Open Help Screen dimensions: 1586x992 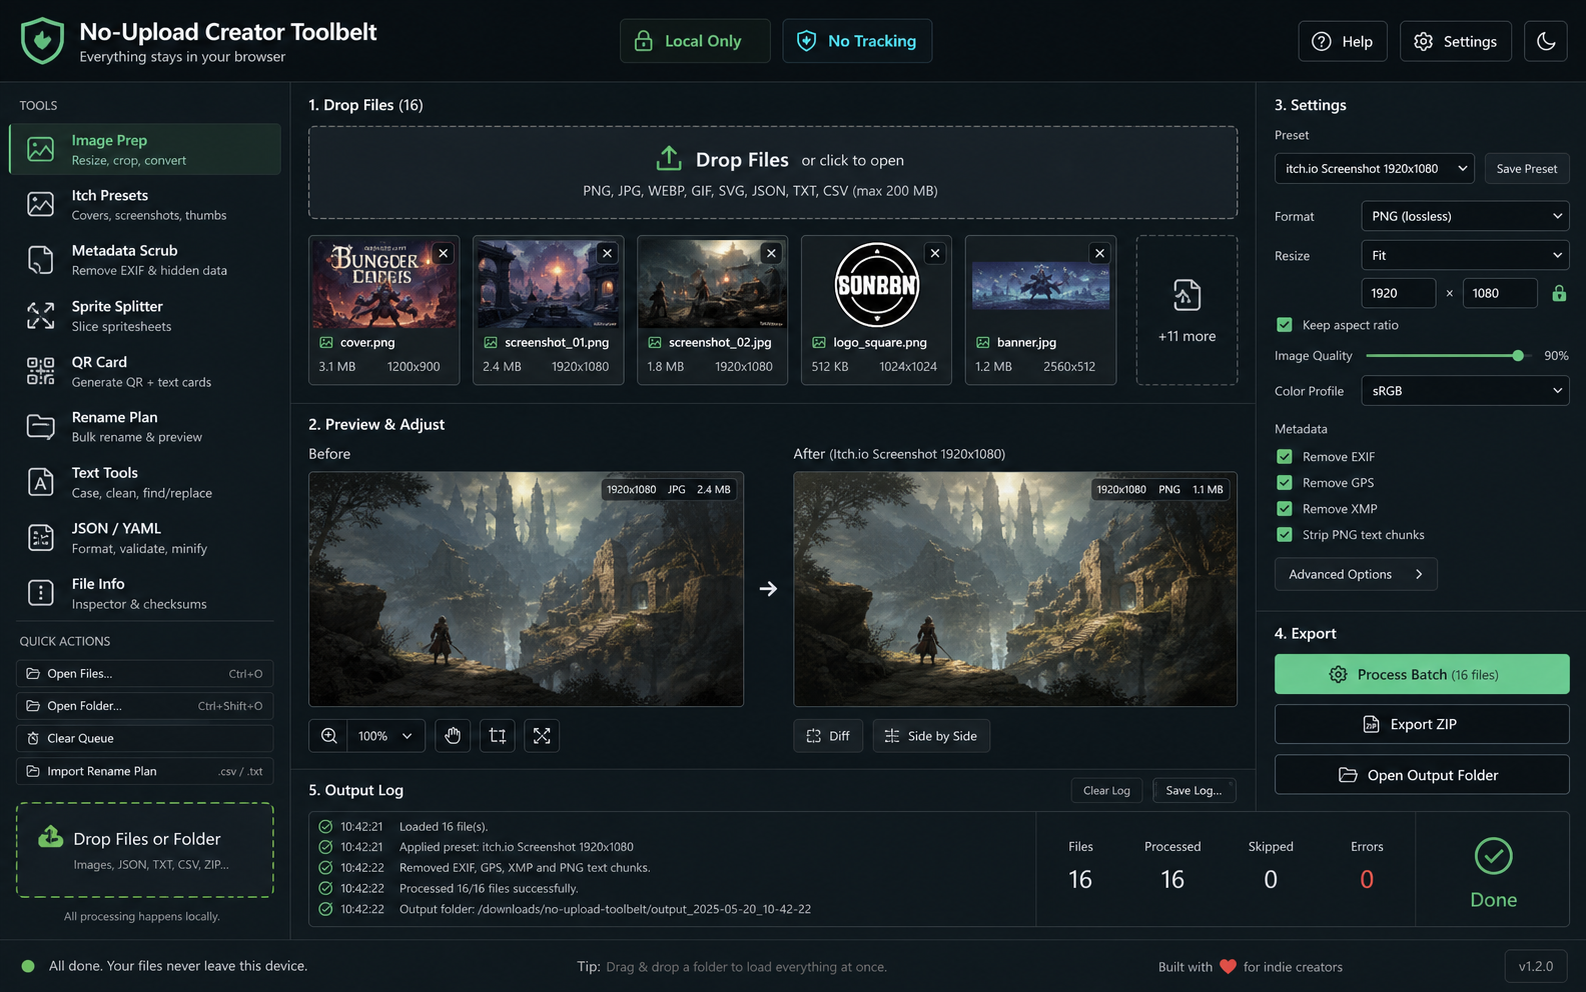pos(1343,41)
